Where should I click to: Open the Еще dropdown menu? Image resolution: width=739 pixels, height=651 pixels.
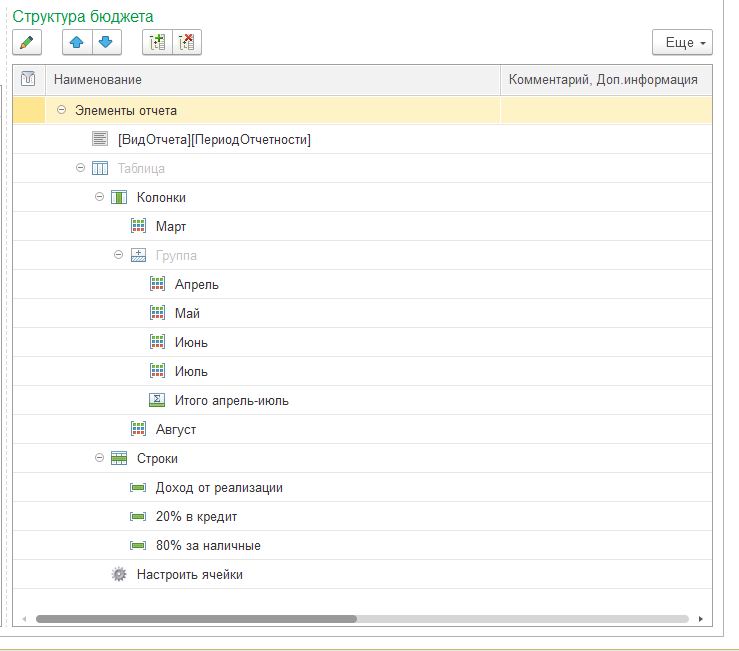point(681,43)
